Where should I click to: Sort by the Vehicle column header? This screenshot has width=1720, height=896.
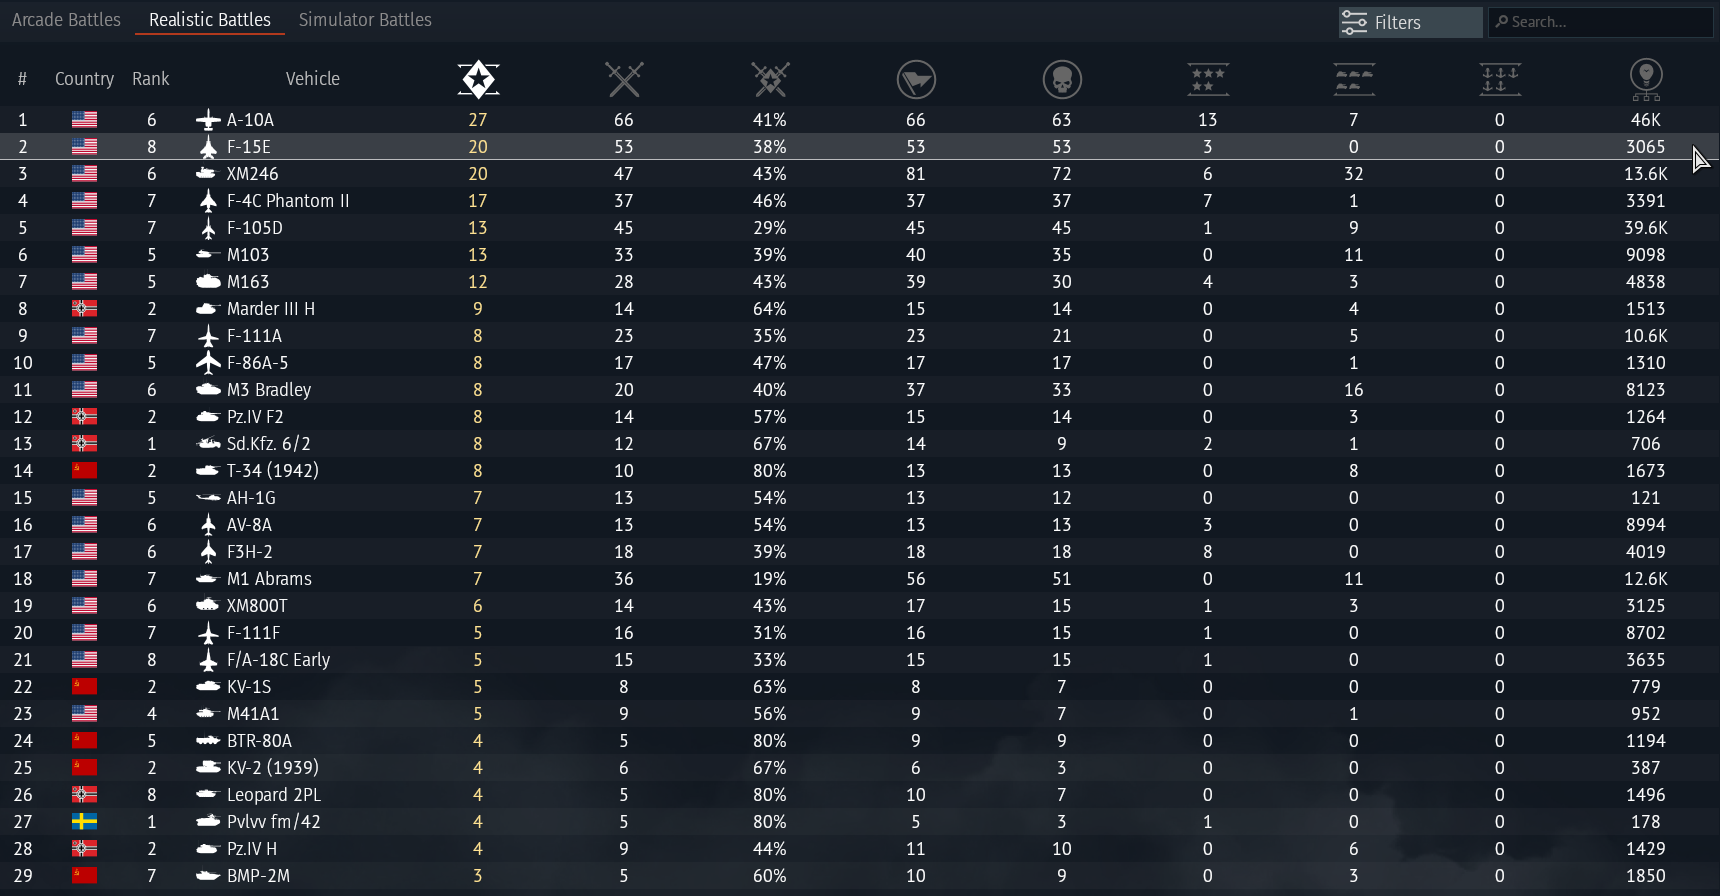313,79
